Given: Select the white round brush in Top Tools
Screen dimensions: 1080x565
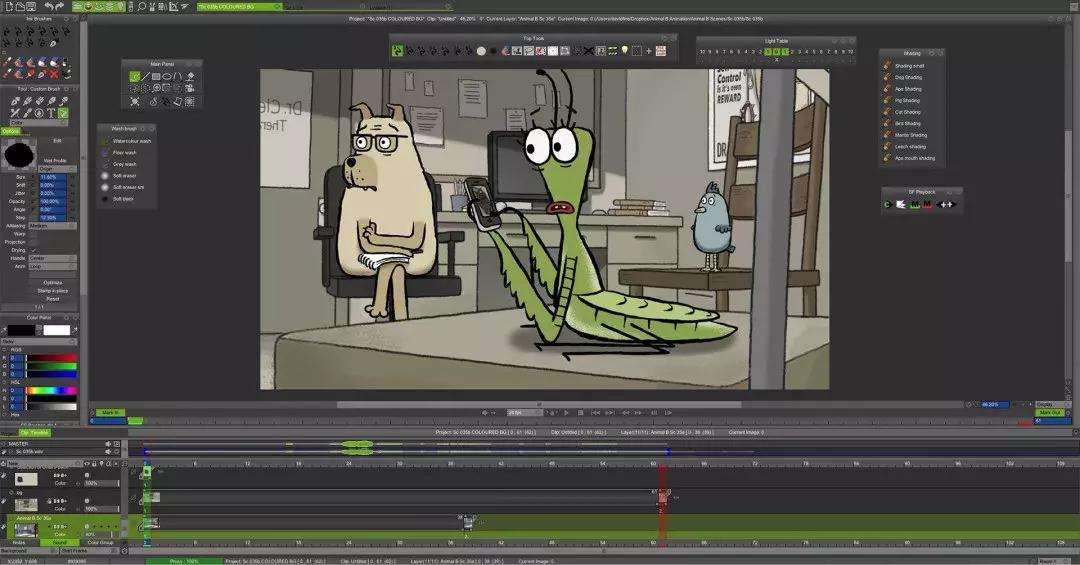Looking at the screenshot, I should click(481, 50).
